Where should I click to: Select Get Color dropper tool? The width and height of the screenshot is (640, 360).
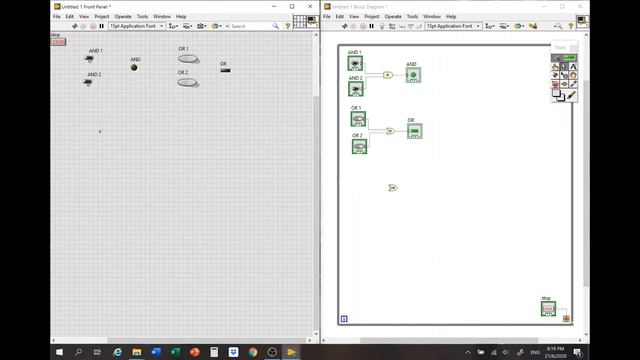[x=573, y=84]
